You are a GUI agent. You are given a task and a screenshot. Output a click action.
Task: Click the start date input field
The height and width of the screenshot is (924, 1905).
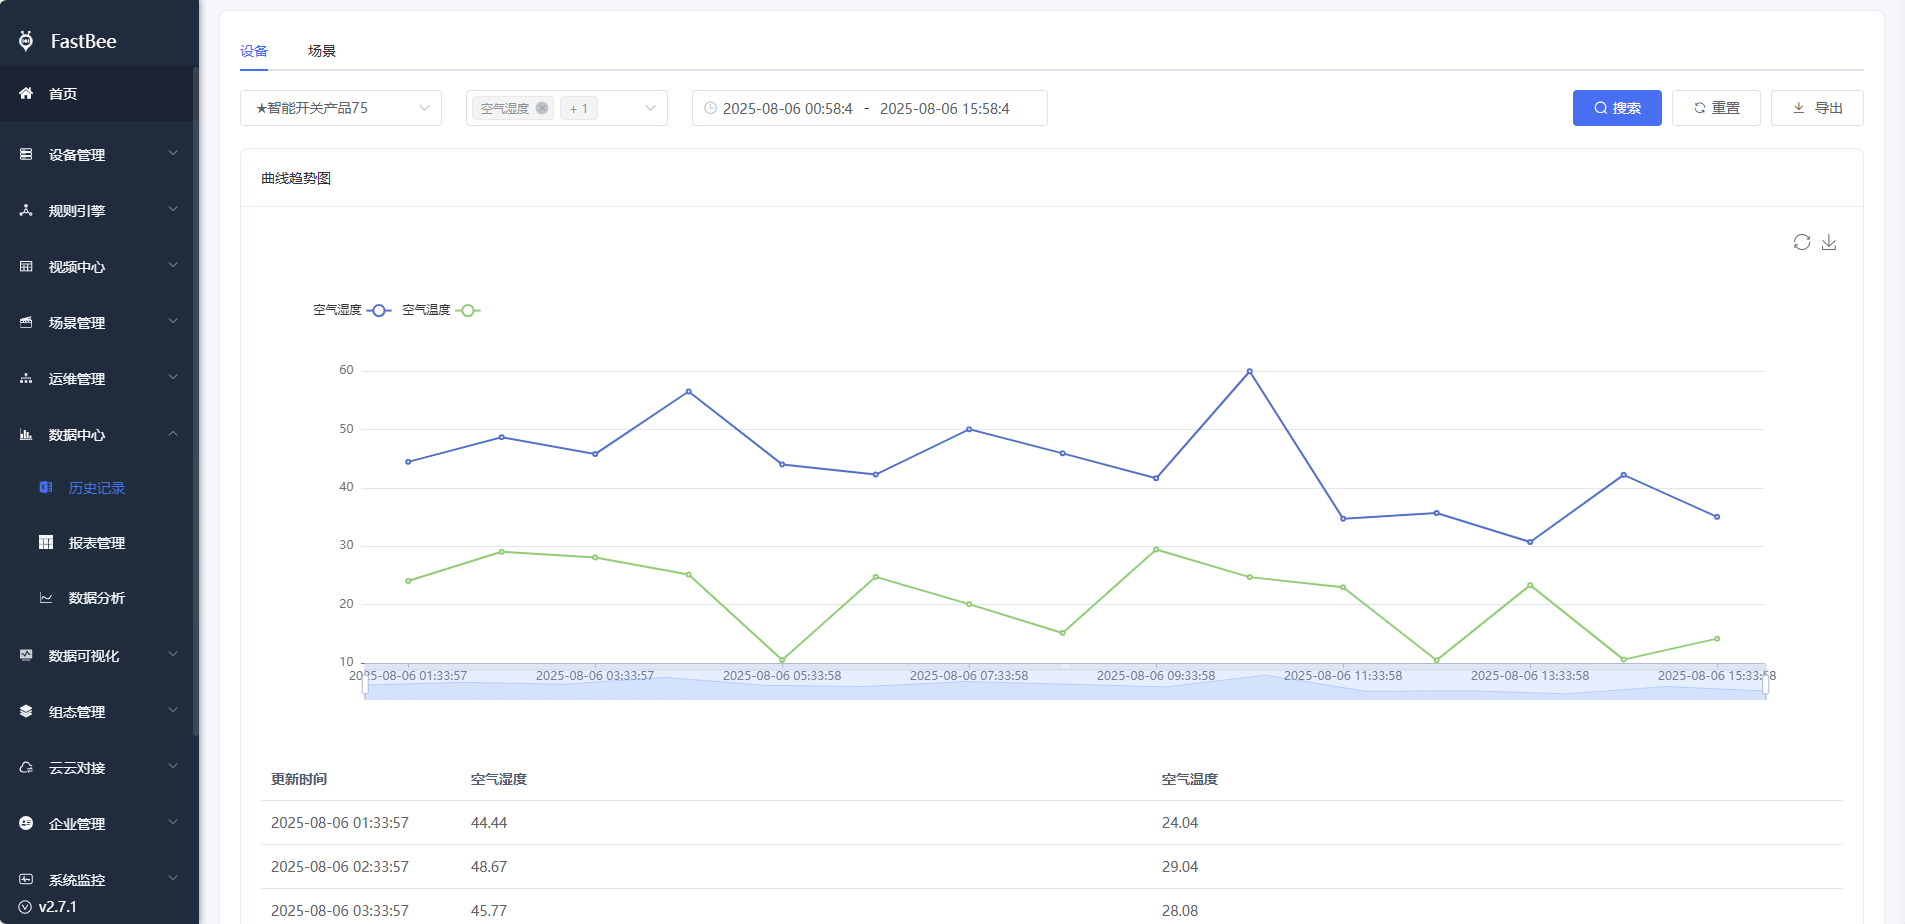click(x=787, y=108)
